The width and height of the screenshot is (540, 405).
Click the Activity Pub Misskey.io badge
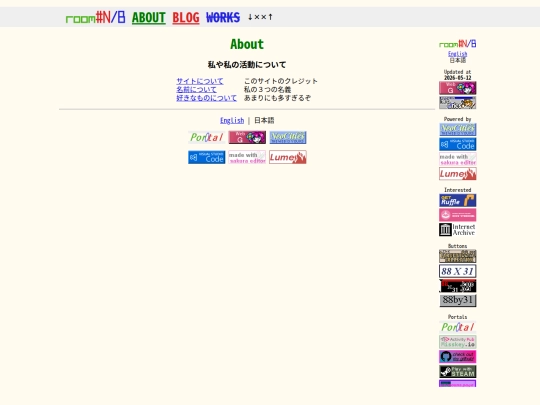(458, 342)
